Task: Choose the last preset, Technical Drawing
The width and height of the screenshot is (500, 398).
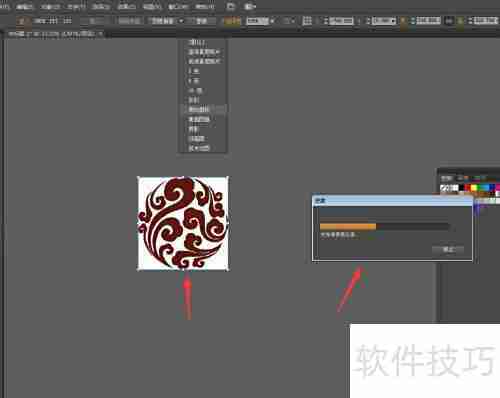Action: click(203, 148)
